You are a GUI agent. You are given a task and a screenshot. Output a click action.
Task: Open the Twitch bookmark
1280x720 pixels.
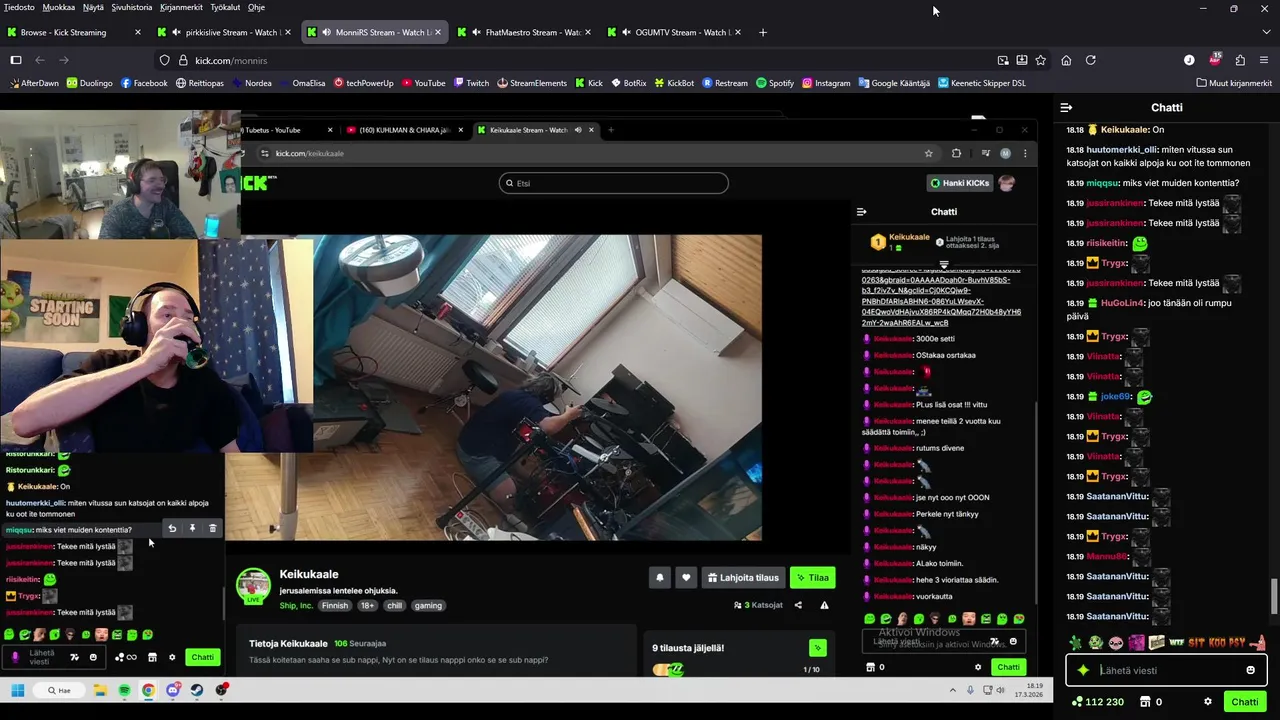[471, 83]
